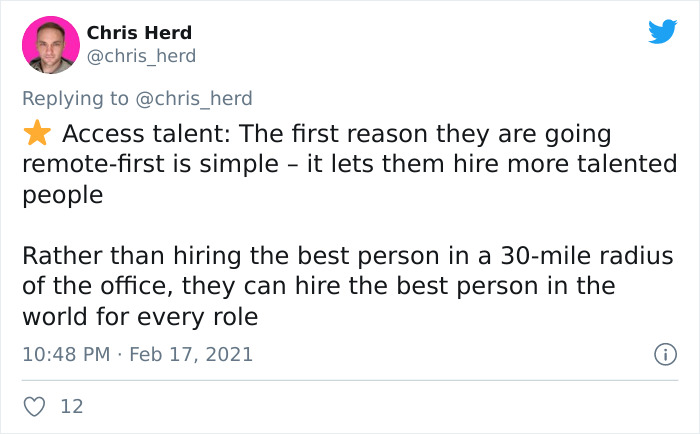Click the Twitter bird logo
Image resolution: width=700 pixels, height=434 pixels.
pyautogui.click(x=662, y=32)
